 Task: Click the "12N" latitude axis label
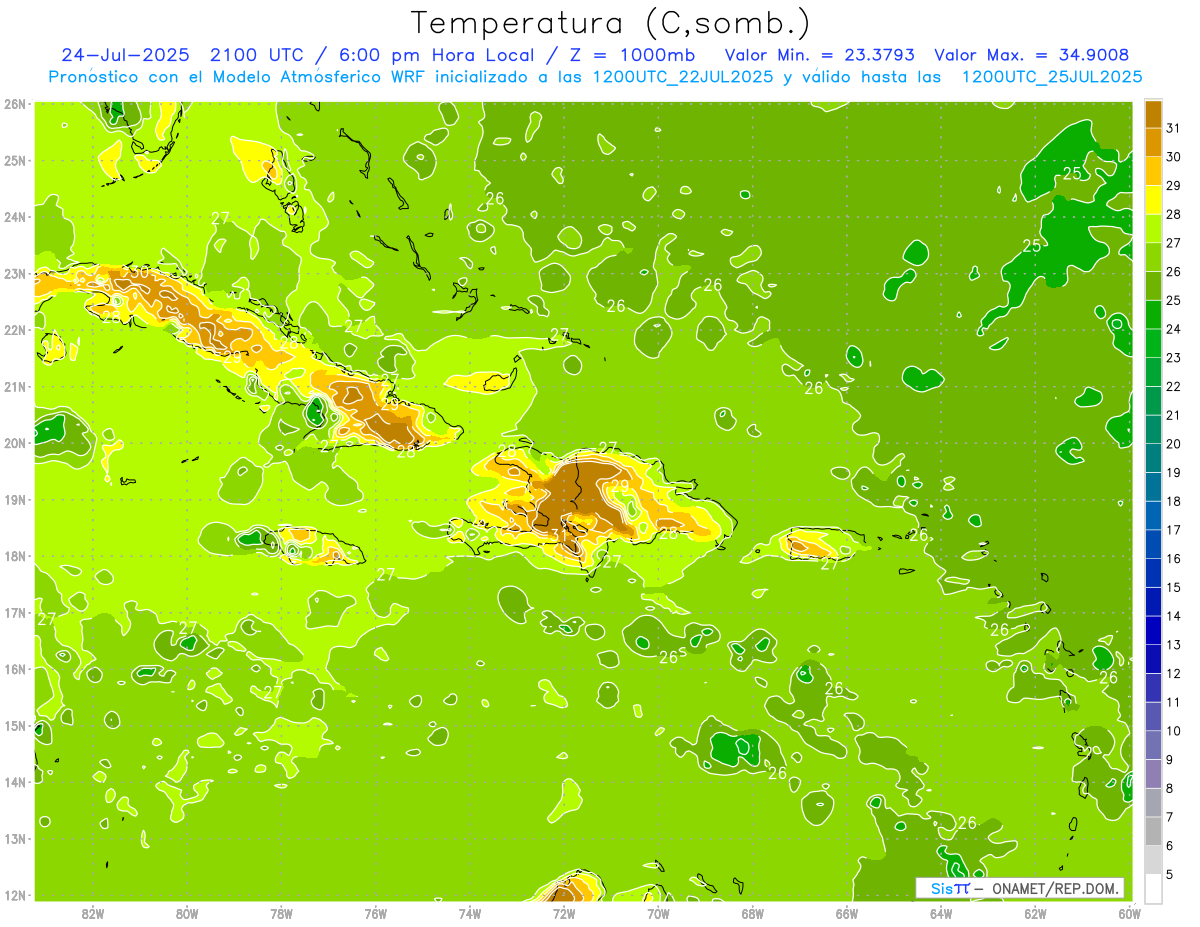(x=14, y=895)
